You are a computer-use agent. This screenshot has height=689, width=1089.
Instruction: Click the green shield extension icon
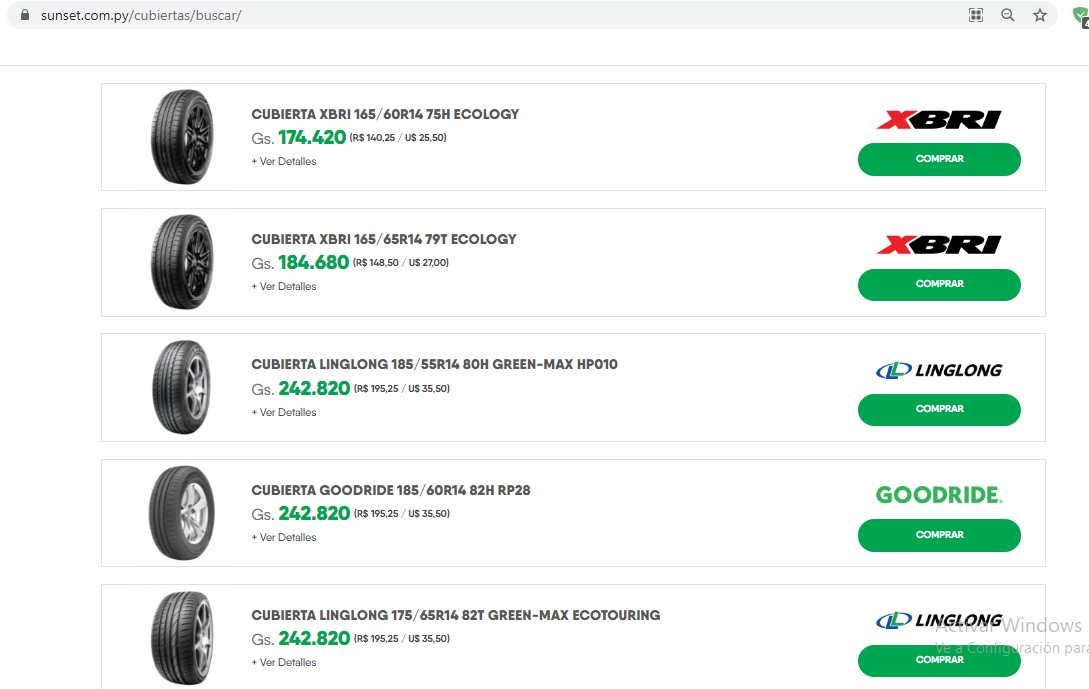pos(1080,16)
